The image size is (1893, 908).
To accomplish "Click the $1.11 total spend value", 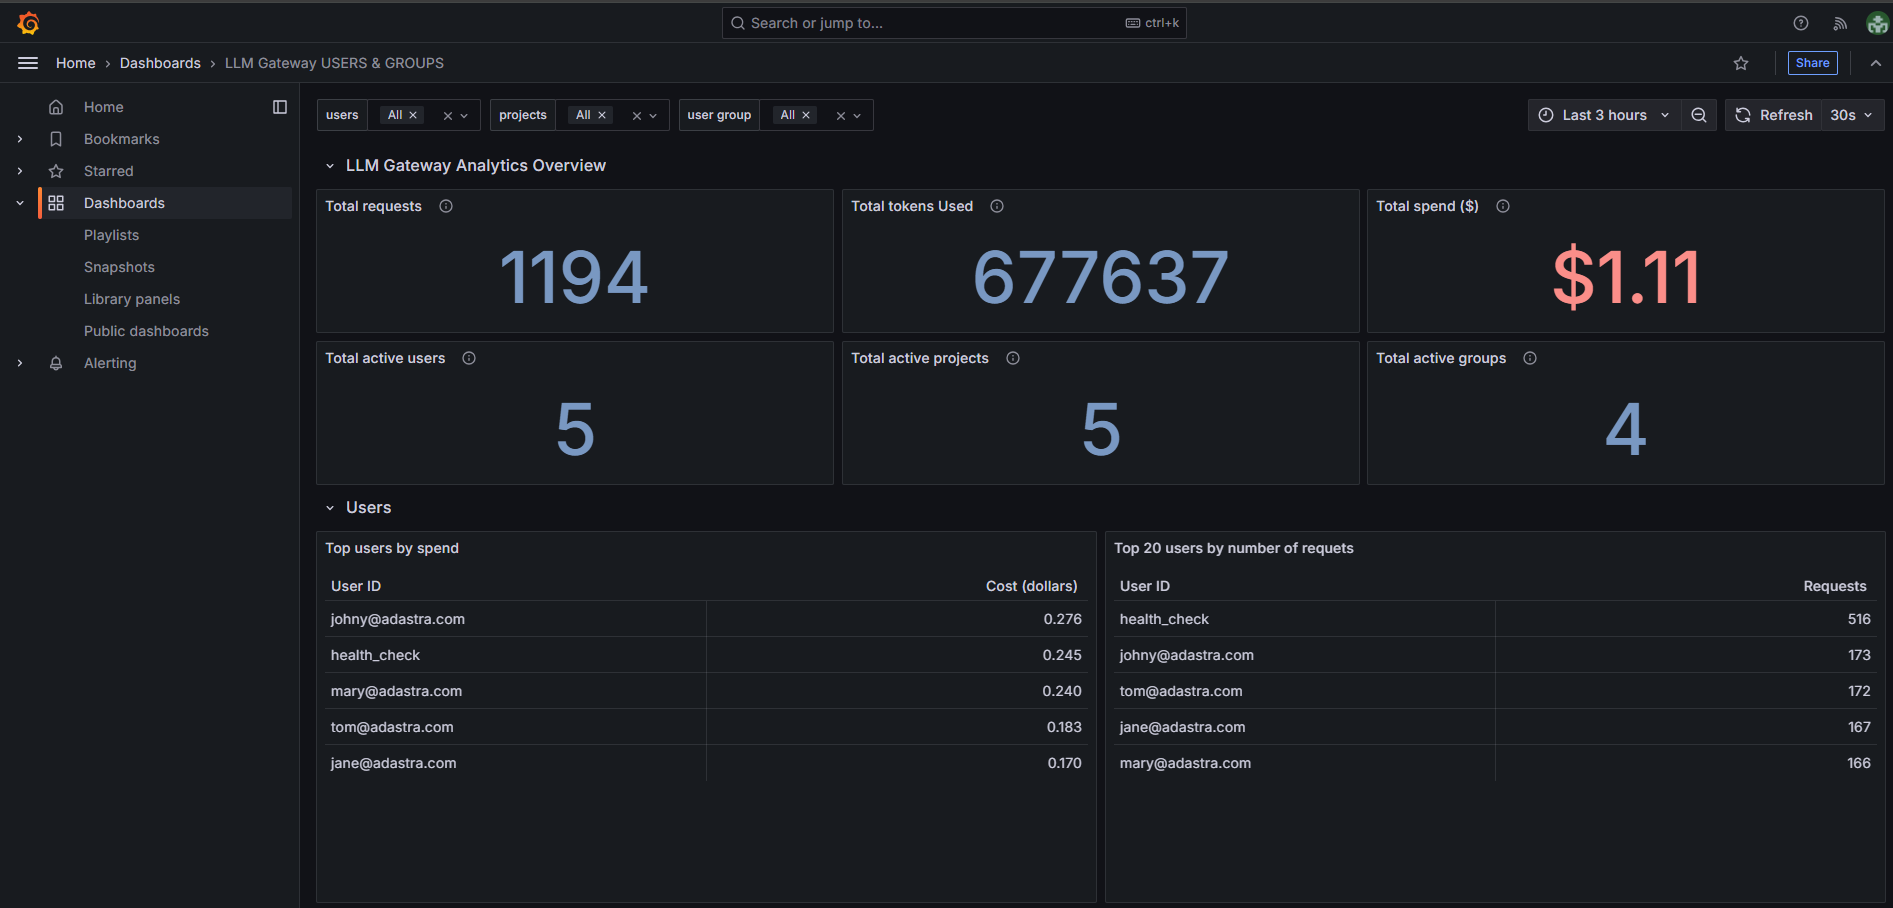I will [1626, 277].
